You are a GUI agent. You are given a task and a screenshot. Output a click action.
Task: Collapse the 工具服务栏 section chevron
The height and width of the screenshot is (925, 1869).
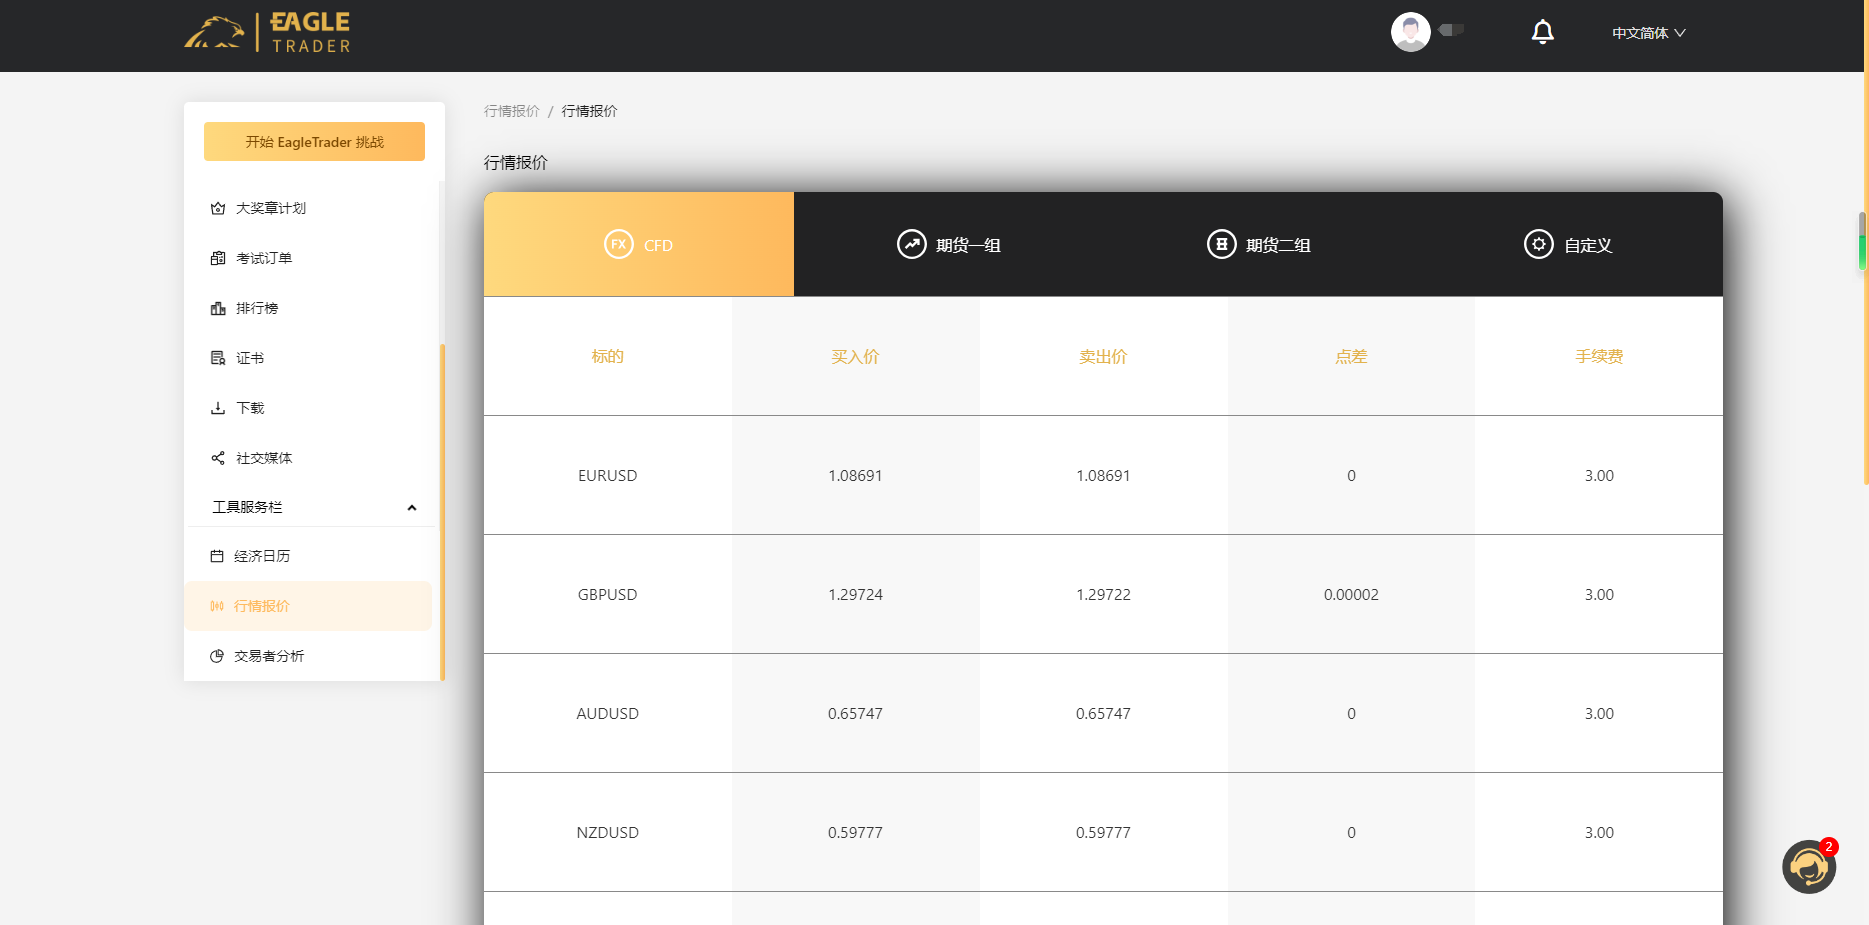point(412,507)
